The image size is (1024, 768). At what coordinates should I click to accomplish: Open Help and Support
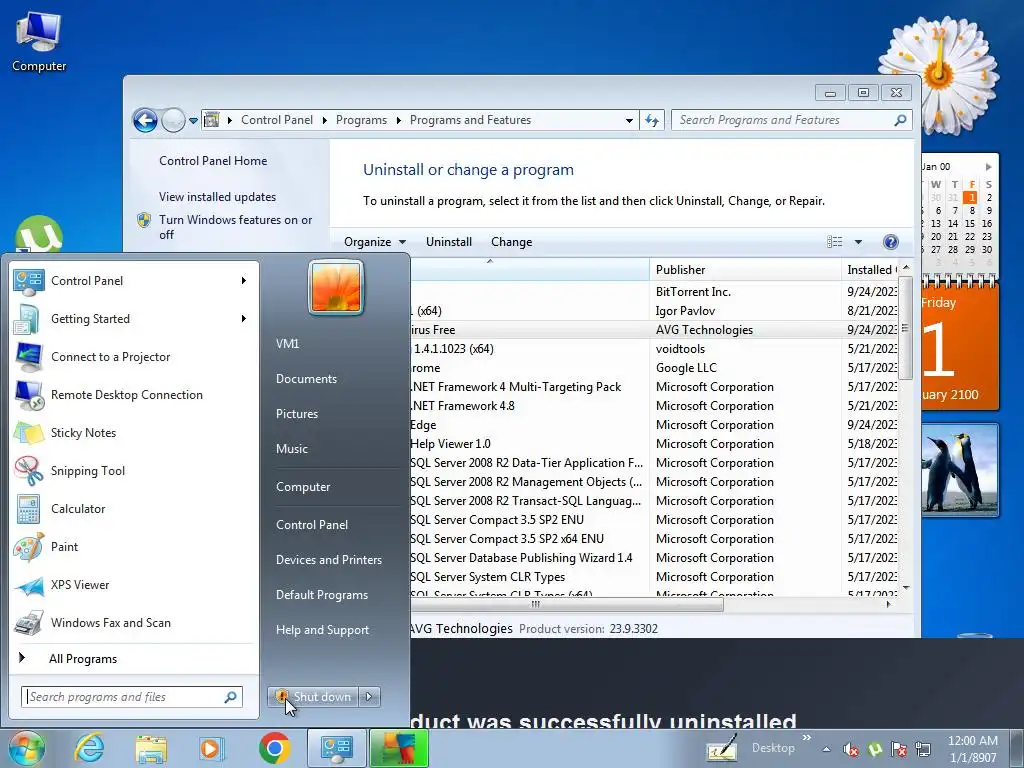(x=322, y=630)
